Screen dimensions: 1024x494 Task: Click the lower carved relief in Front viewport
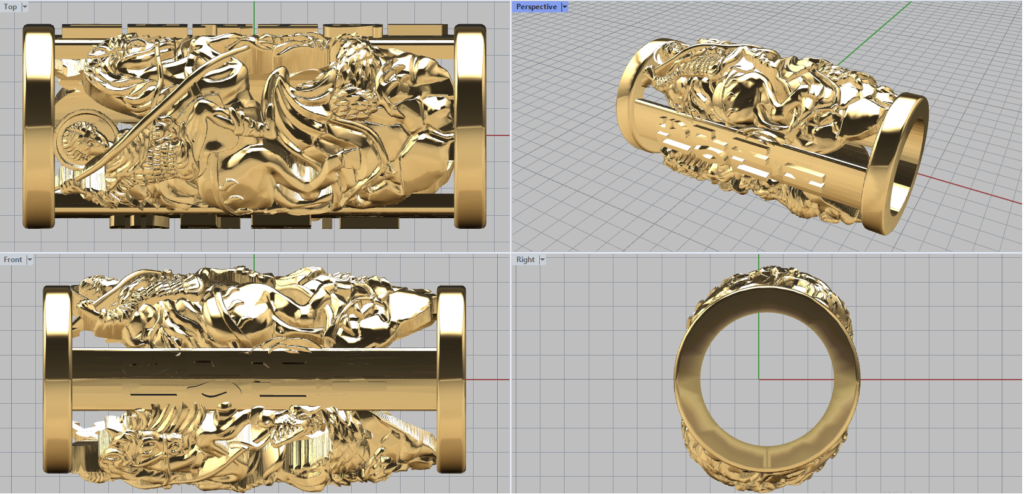point(250,445)
